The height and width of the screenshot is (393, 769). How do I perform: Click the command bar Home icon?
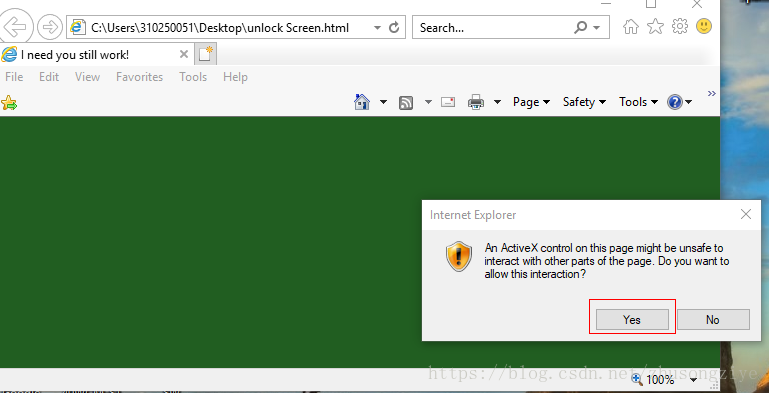(x=362, y=102)
